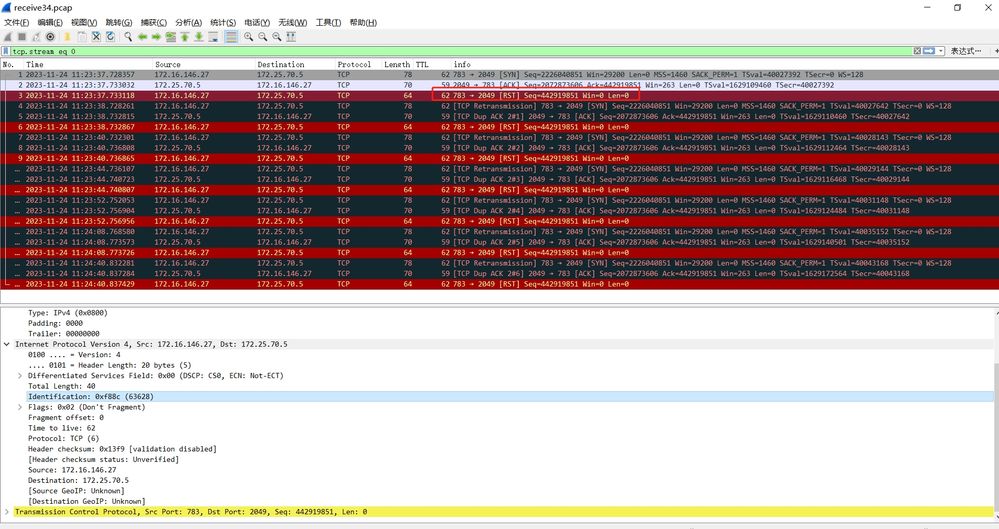Open the 统计(S) menu
Screen dimensions: 999x529
coord(223,22)
